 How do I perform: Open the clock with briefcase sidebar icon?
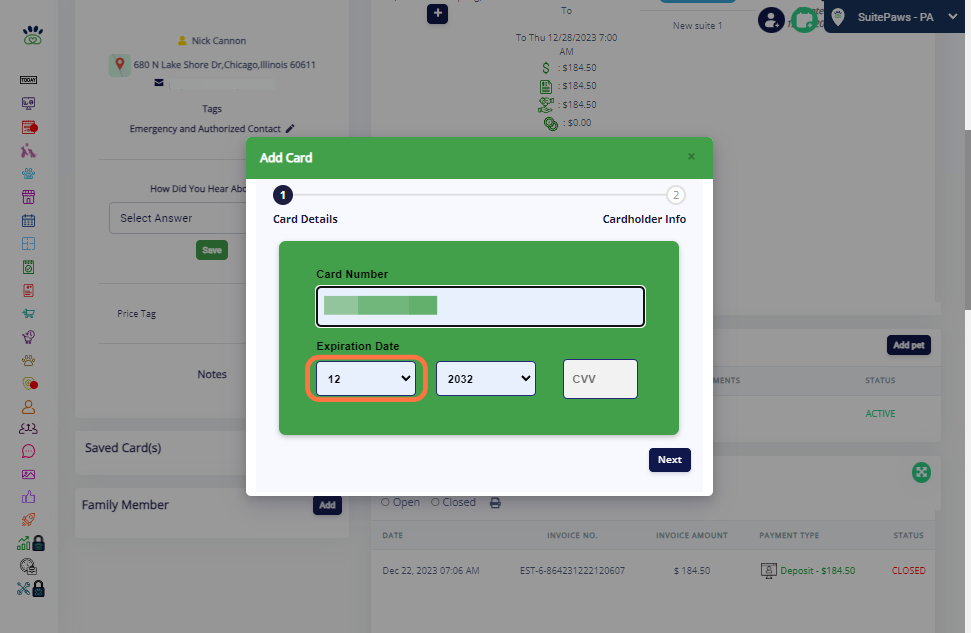click(x=28, y=566)
